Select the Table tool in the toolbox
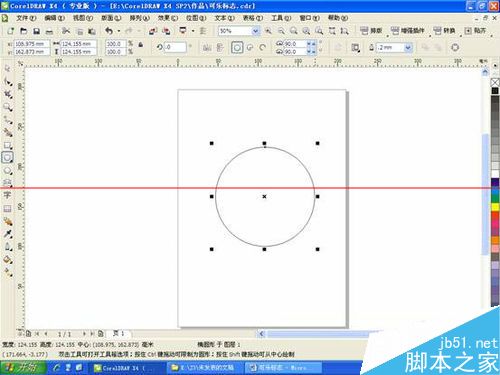The width and height of the screenshot is (500, 375). tap(7, 209)
